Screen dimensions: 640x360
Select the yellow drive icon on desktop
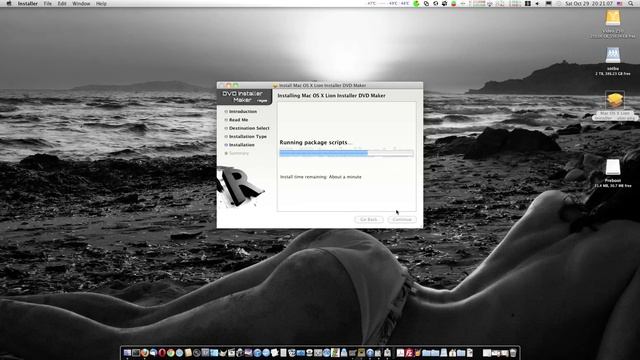[x=613, y=18]
